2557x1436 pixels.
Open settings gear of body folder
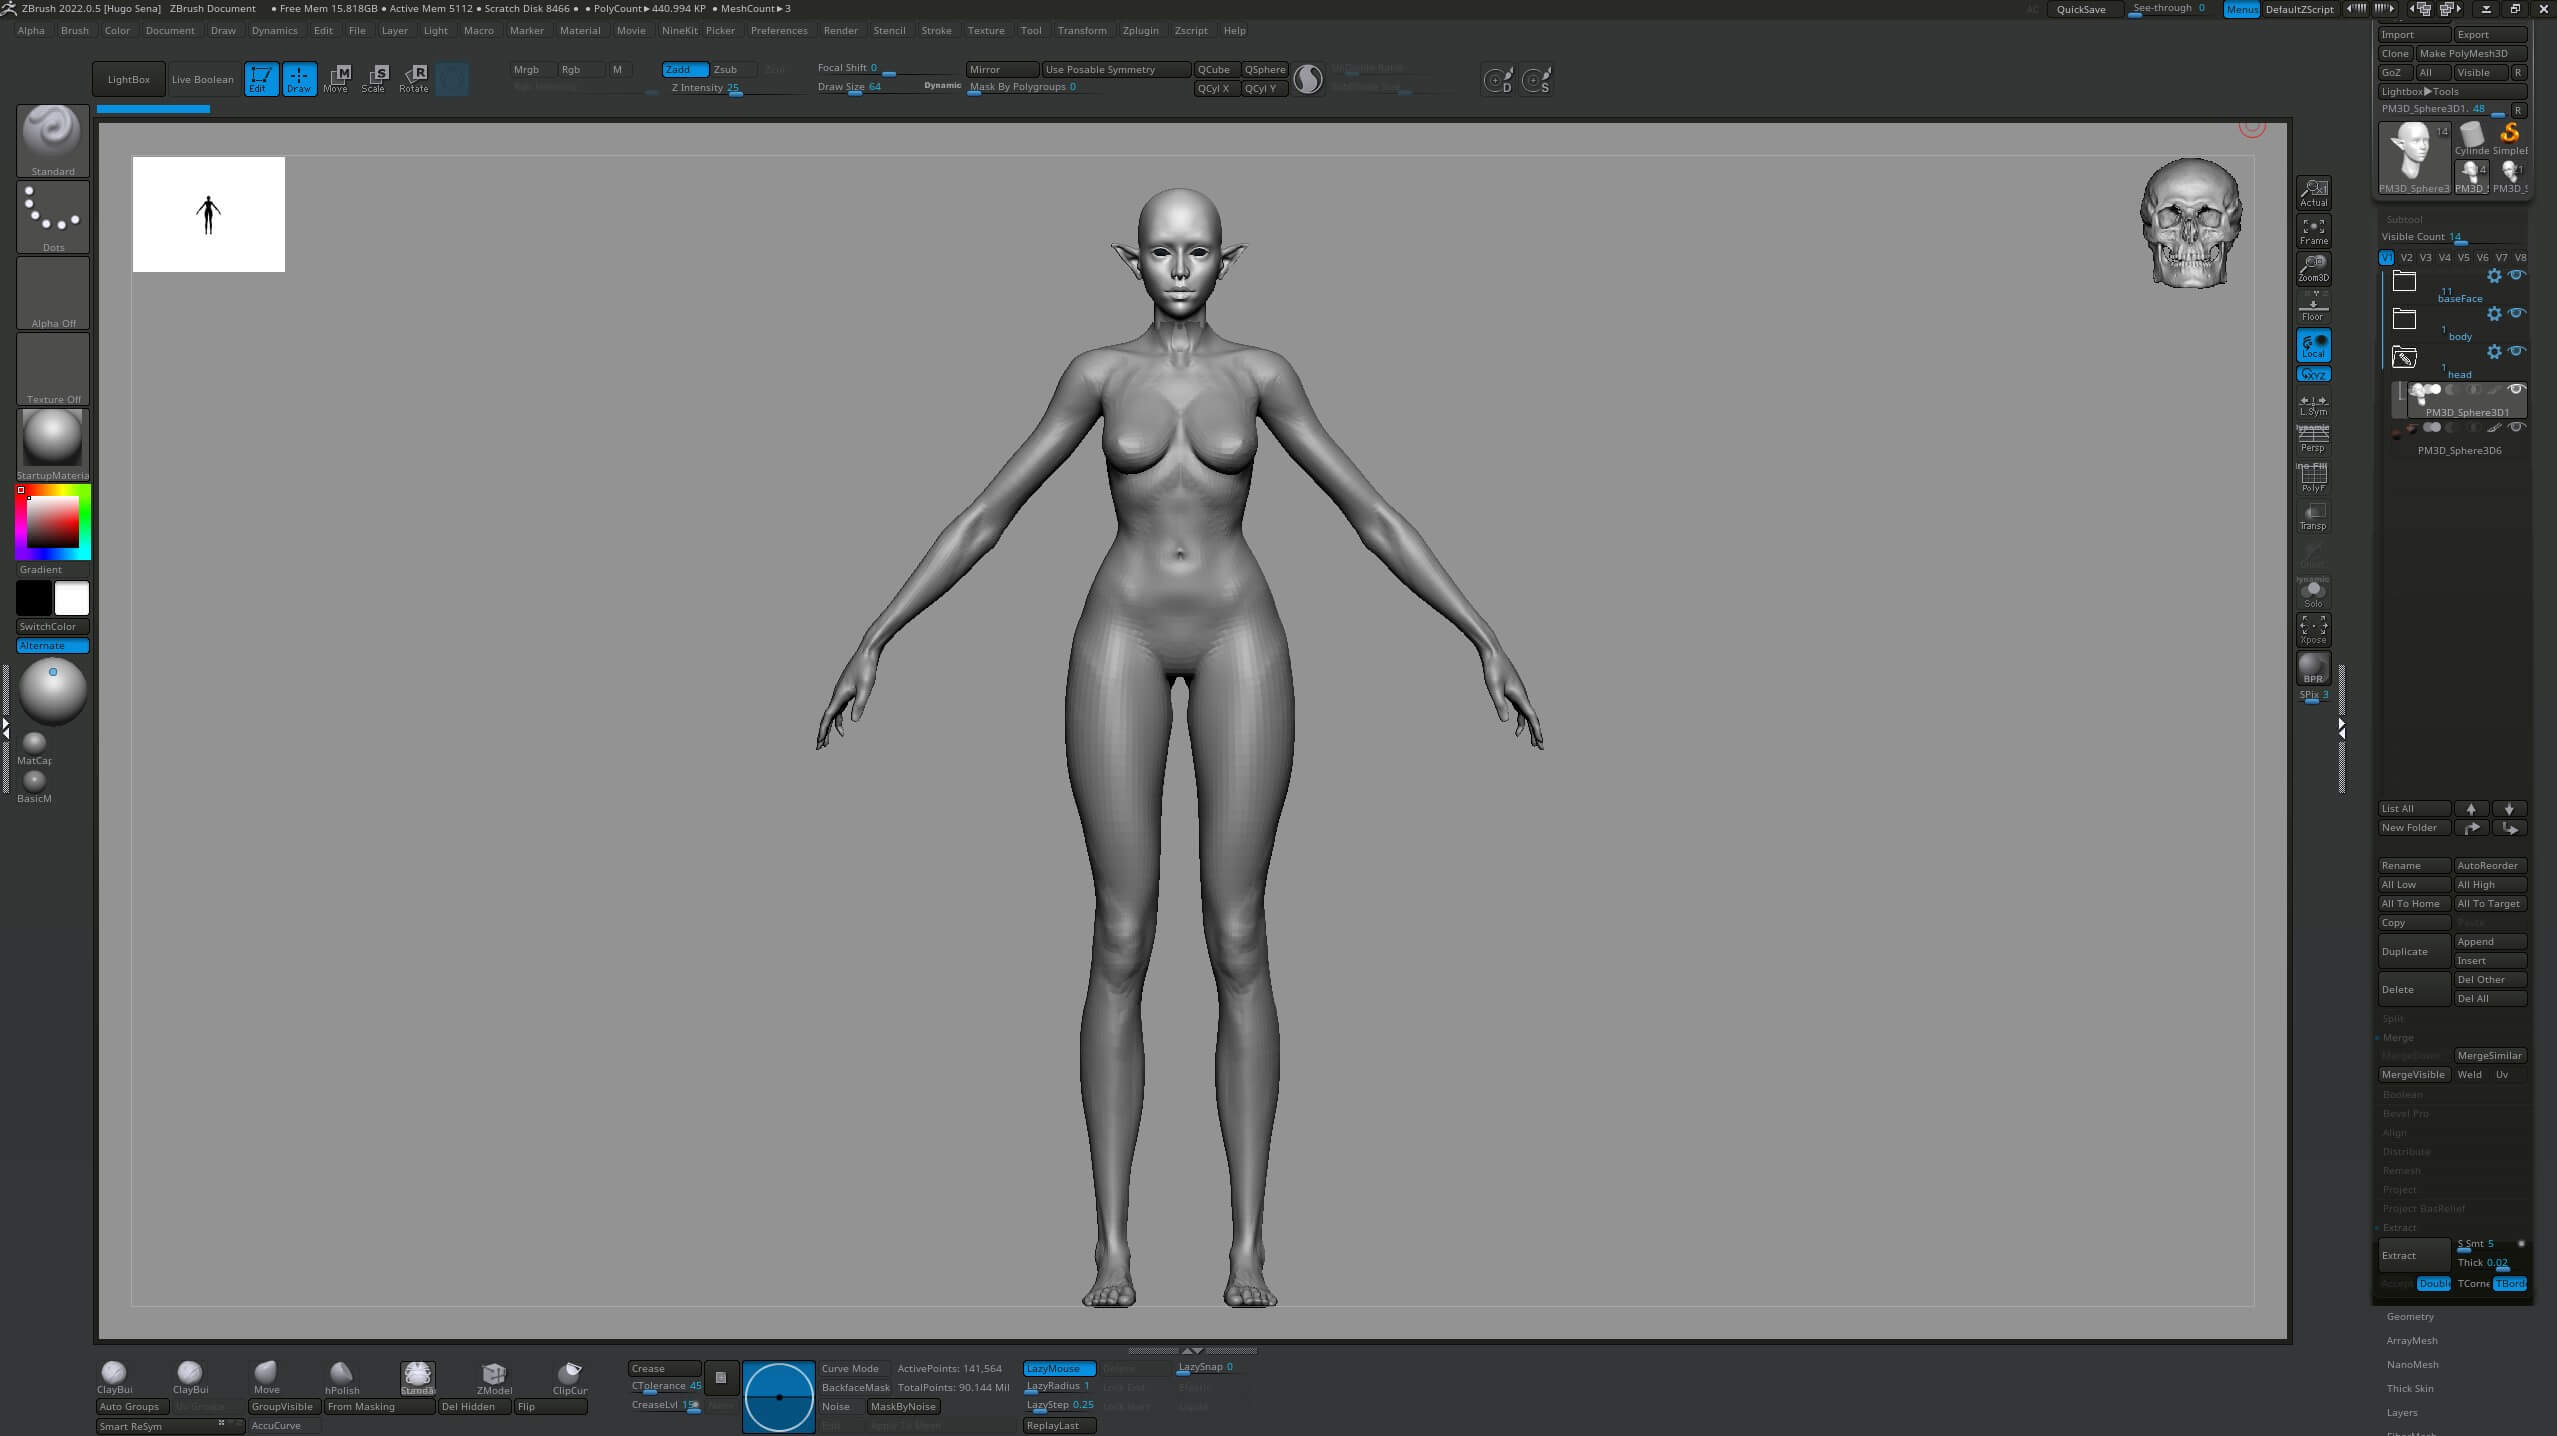click(2494, 314)
